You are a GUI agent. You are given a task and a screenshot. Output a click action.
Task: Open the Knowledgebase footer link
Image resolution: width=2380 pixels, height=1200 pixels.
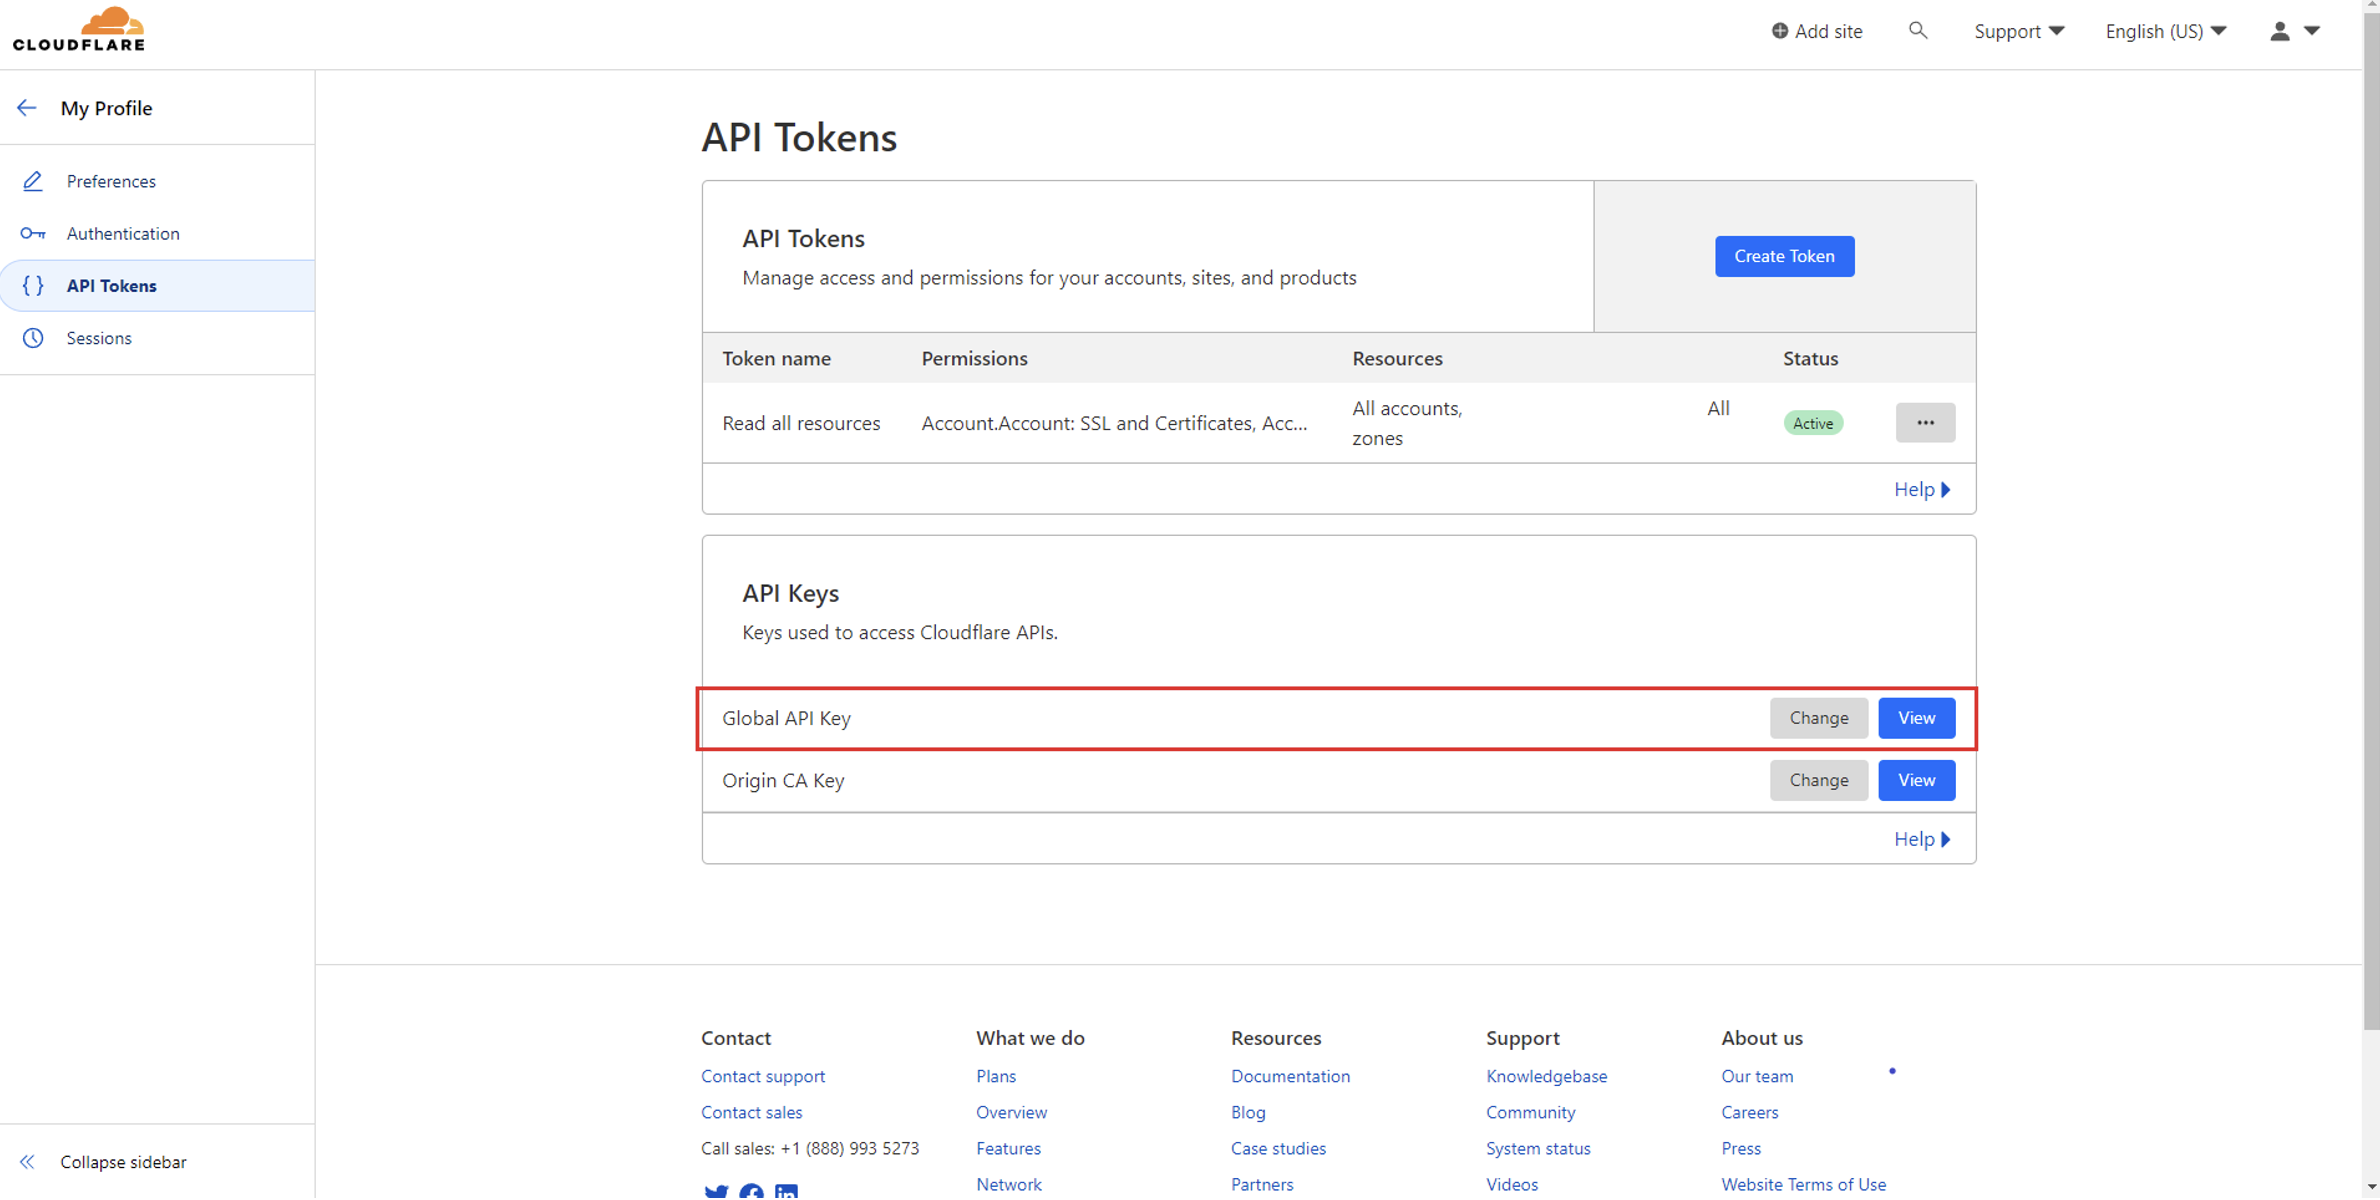[x=1546, y=1076]
